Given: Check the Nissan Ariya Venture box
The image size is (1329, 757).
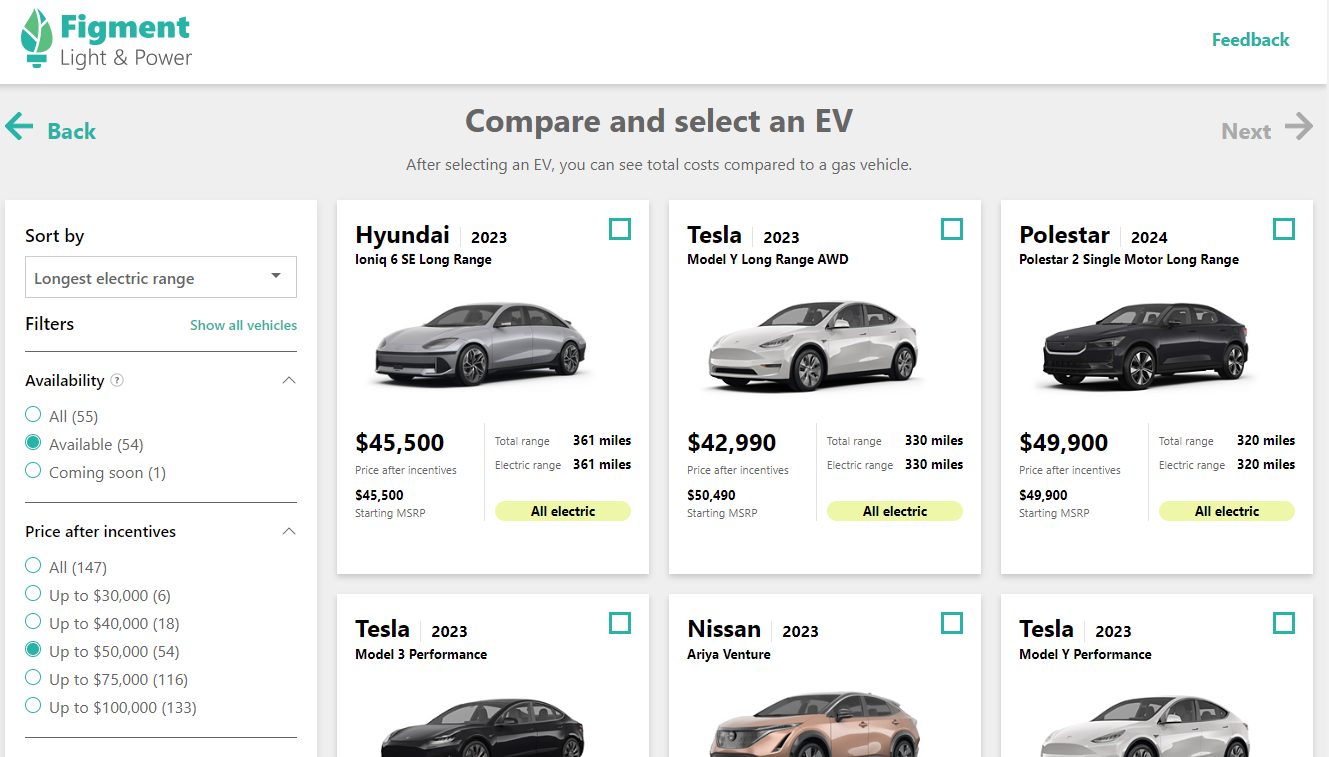Looking at the screenshot, I should tap(952, 623).
